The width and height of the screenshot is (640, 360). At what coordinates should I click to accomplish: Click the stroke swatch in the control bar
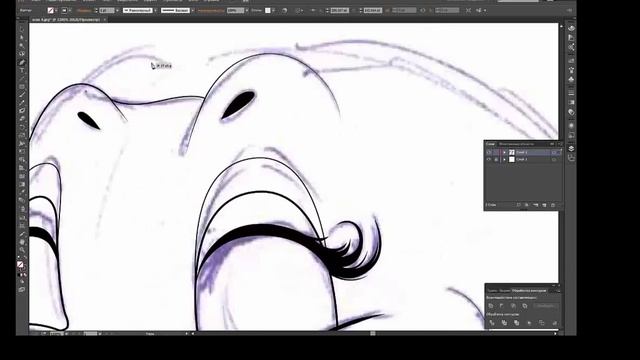coord(64,11)
